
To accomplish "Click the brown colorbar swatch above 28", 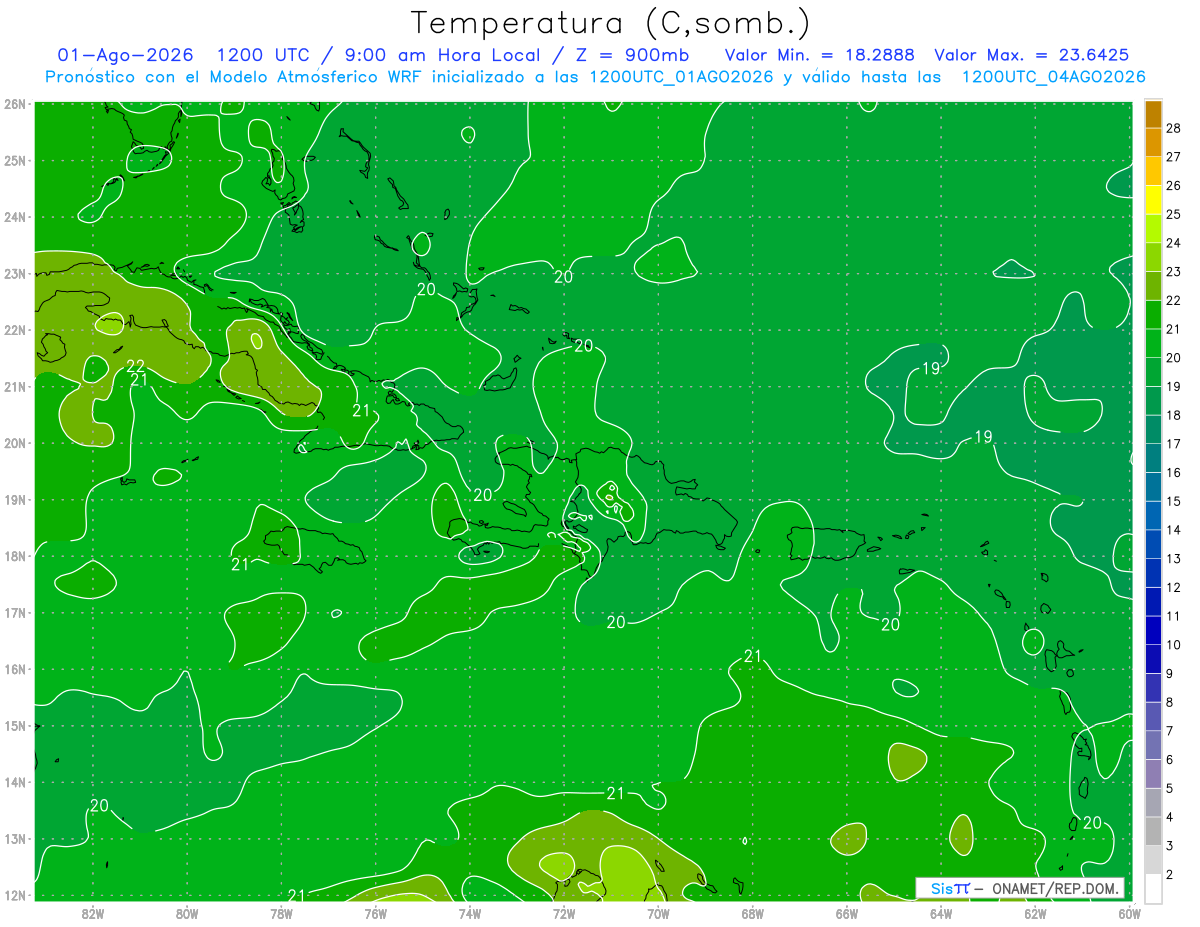I will (1153, 114).
